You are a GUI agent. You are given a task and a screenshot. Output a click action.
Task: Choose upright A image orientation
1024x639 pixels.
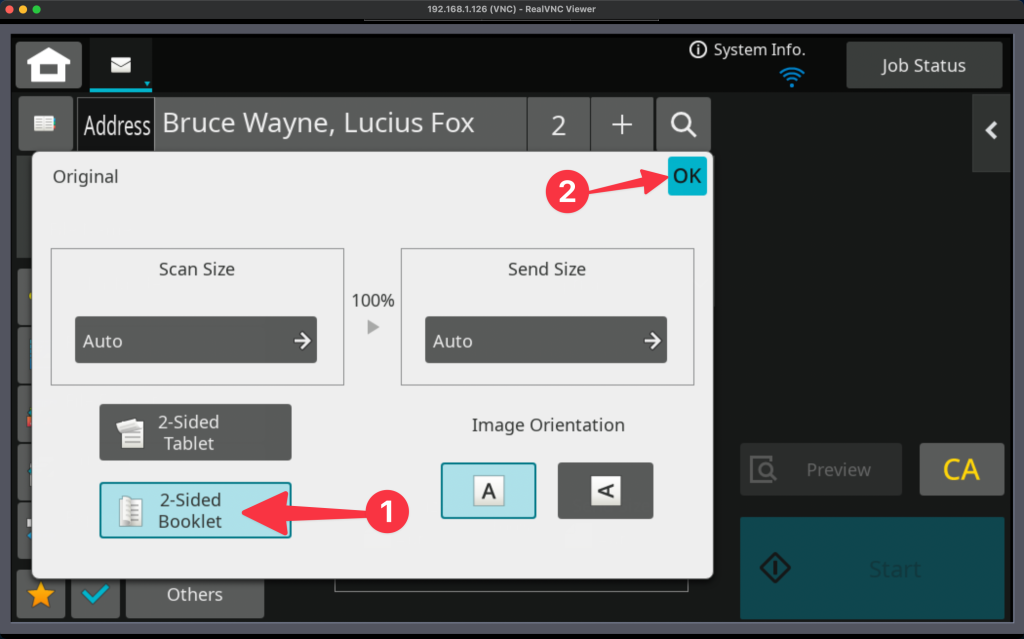[488, 490]
